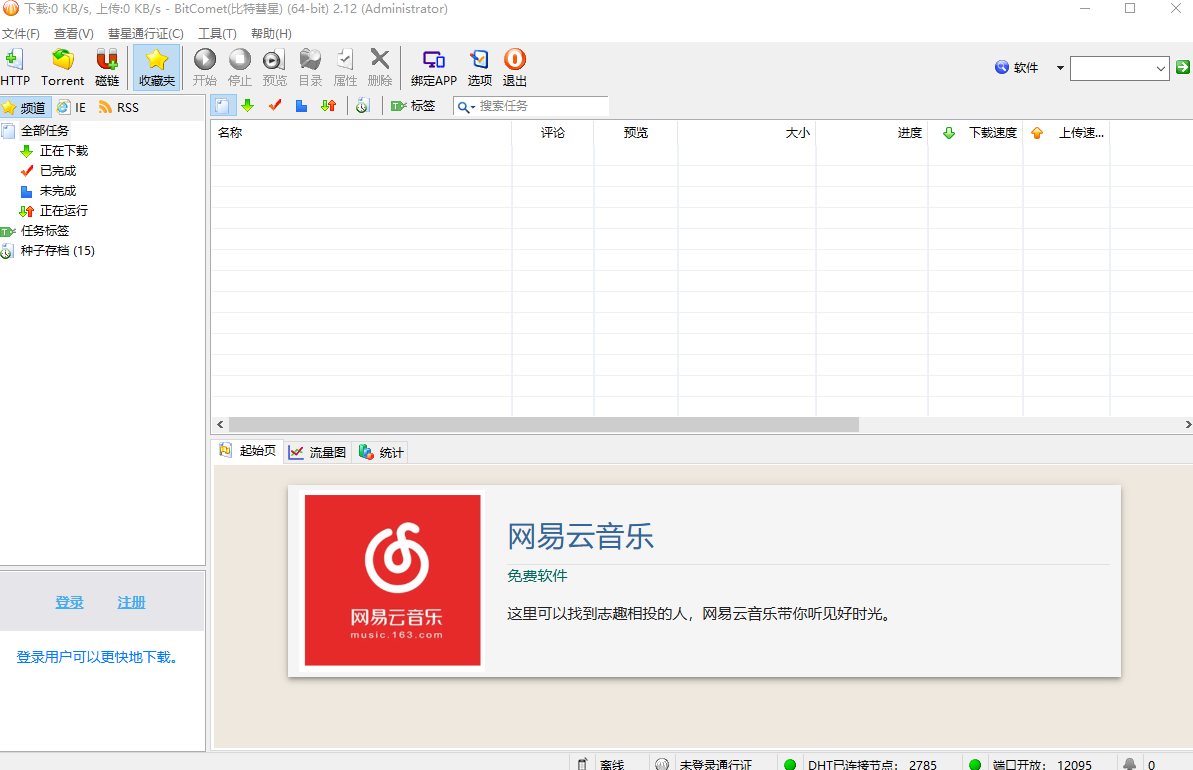Screen dimensions: 1193x770
Task: Toggle the up-down arrows running filter in filter bar
Action: pos(329,106)
